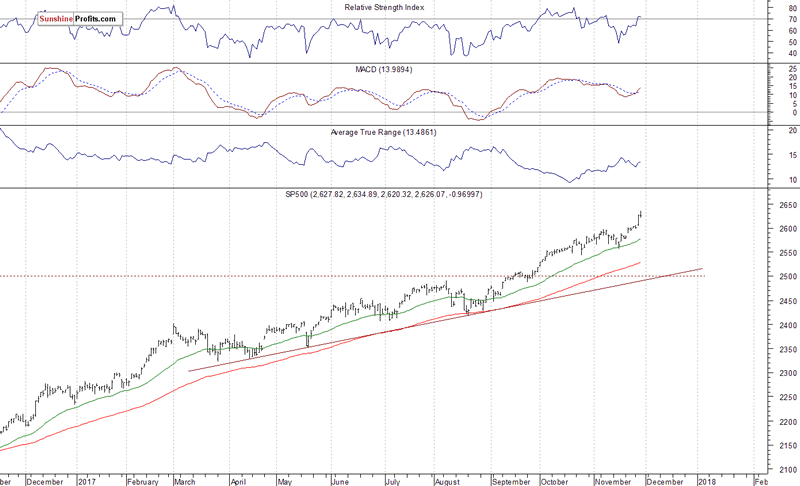
Task: Click the August label on time axis
Action: pos(447,482)
